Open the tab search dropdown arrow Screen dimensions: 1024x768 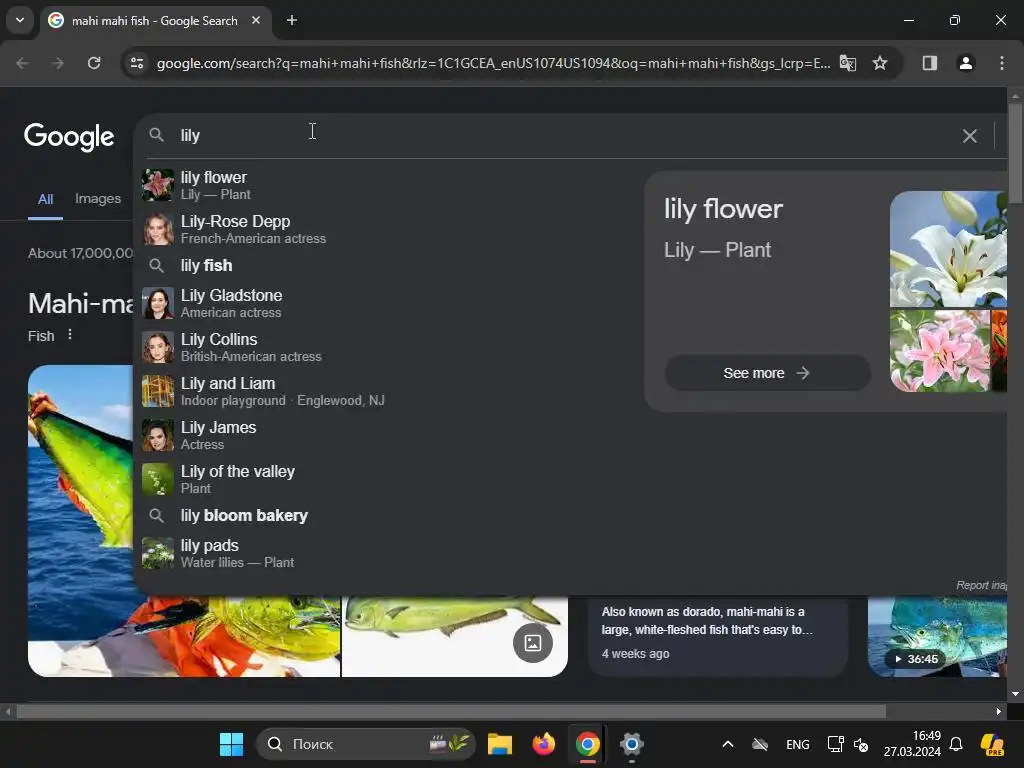(20, 20)
